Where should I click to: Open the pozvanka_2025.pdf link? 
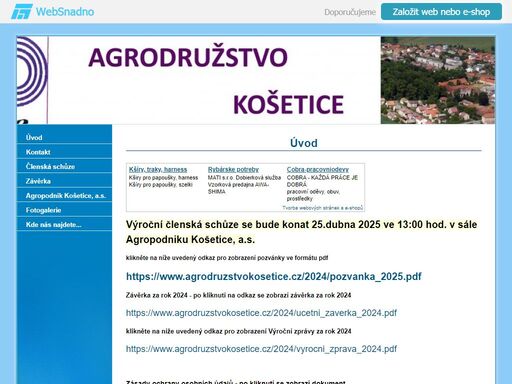273,276
